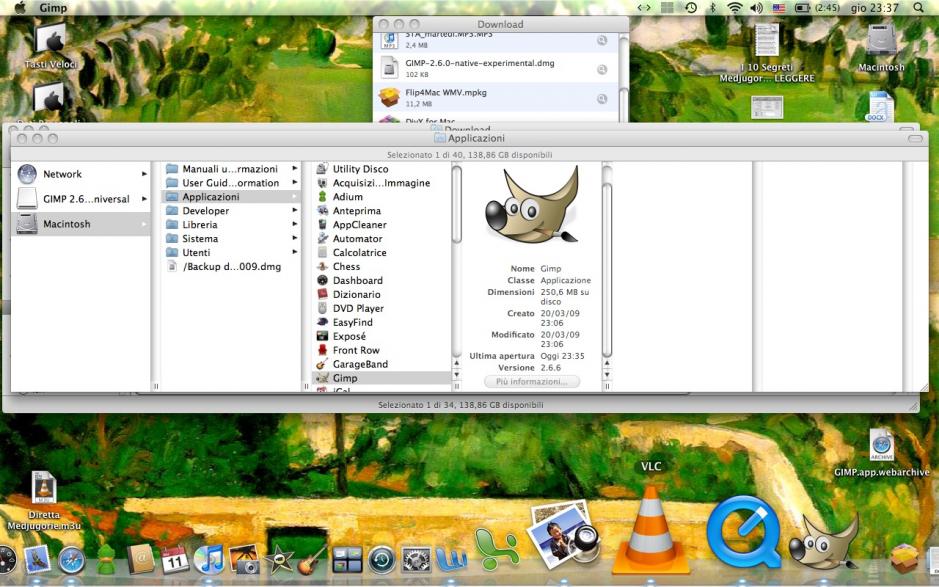Expand the Utenti folder arrow
This screenshot has height=587, width=939.
point(295,252)
